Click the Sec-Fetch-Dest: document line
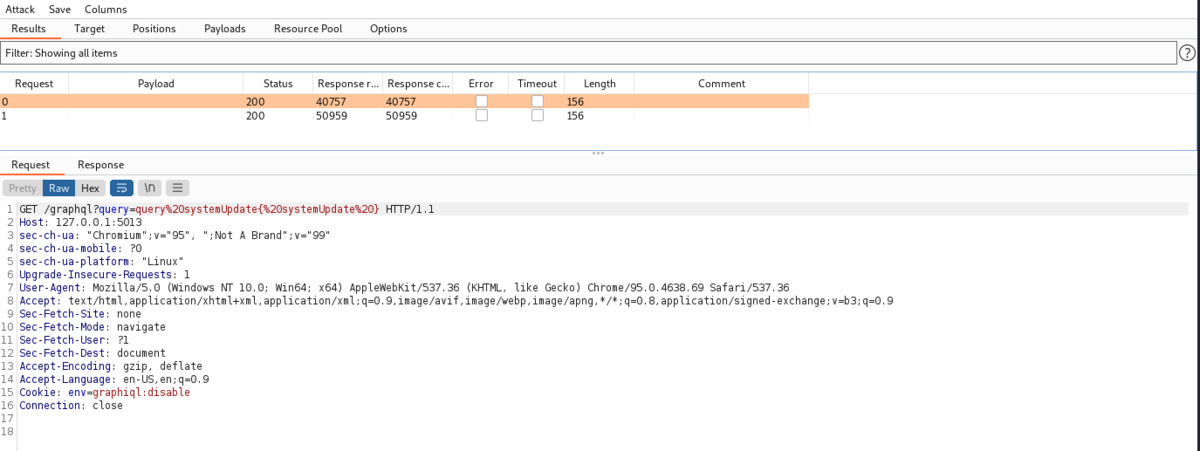This screenshot has width=1200, height=451. pyautogui.click(x=92, y=353)
